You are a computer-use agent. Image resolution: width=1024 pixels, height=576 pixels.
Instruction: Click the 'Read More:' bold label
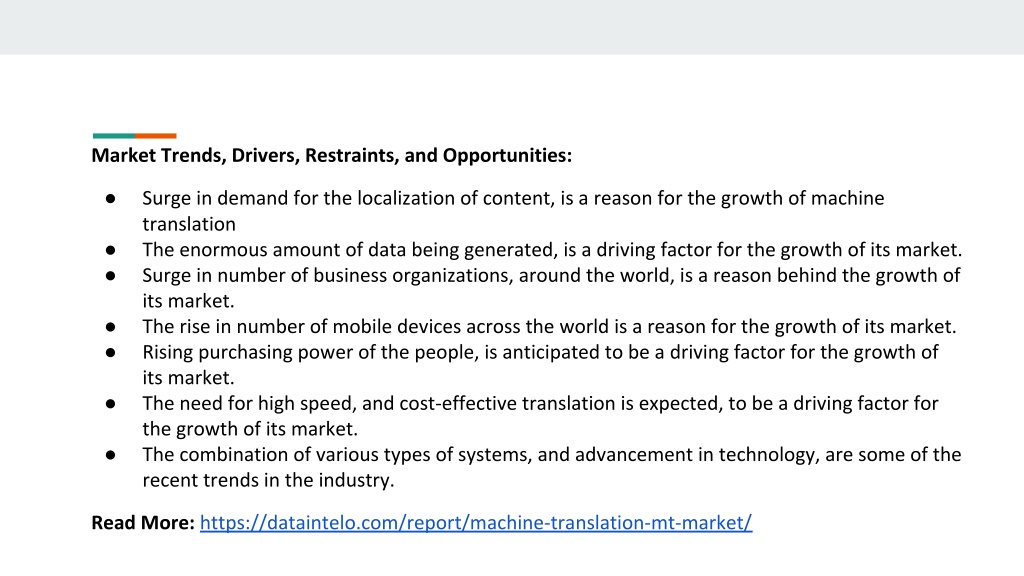click(x=143, y=522)
